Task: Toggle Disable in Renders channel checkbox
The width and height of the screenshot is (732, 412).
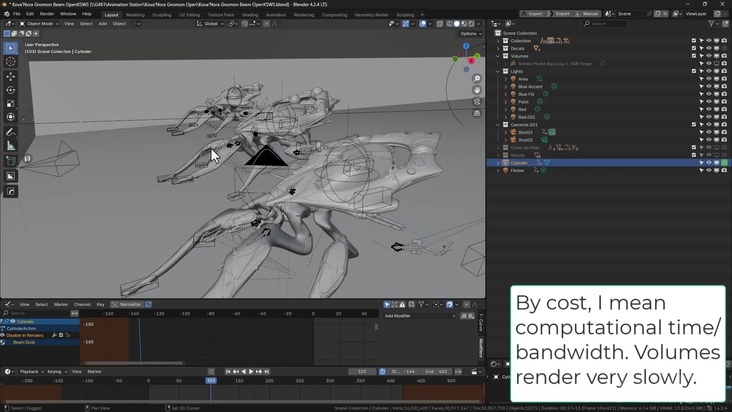Action: click(61, 335)
